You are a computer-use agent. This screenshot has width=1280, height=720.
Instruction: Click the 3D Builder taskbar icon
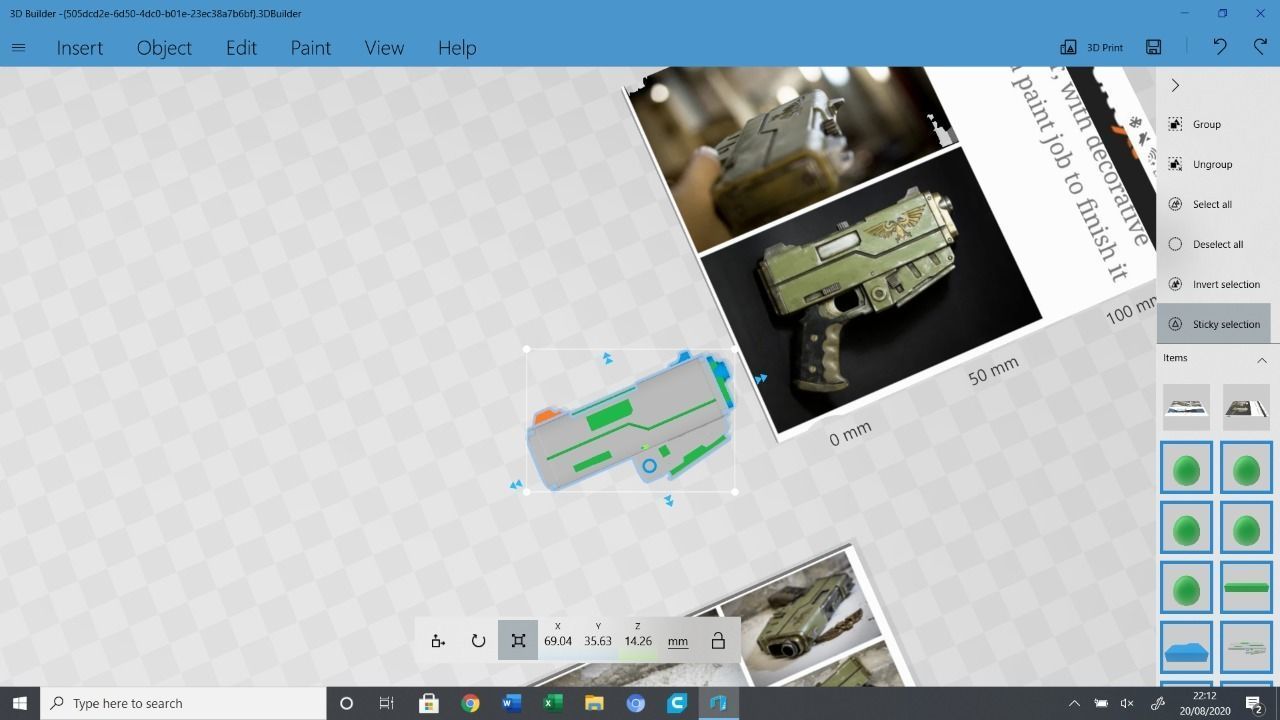[718, 703]
